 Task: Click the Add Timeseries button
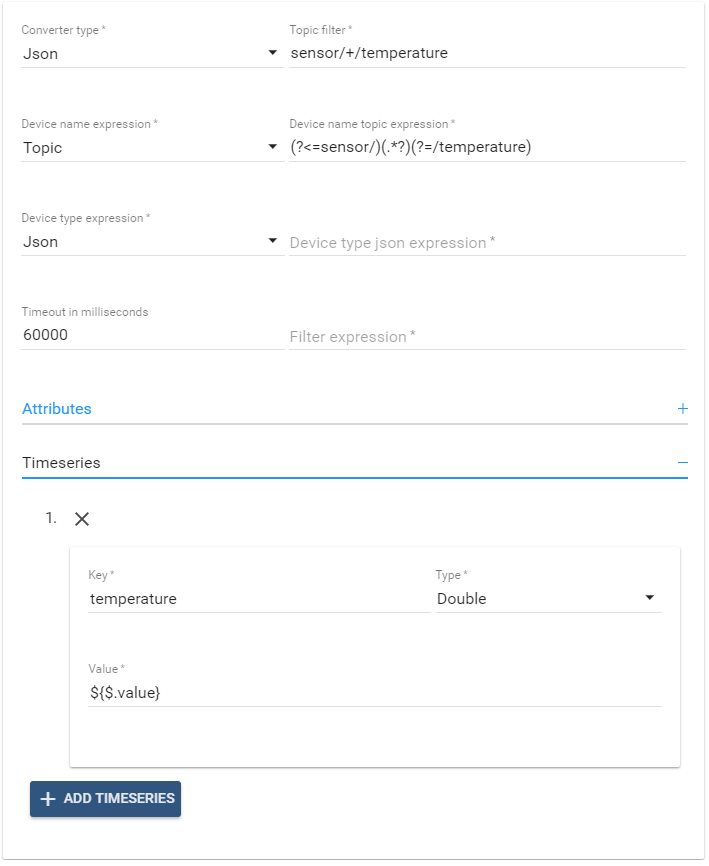click(105, 799)
